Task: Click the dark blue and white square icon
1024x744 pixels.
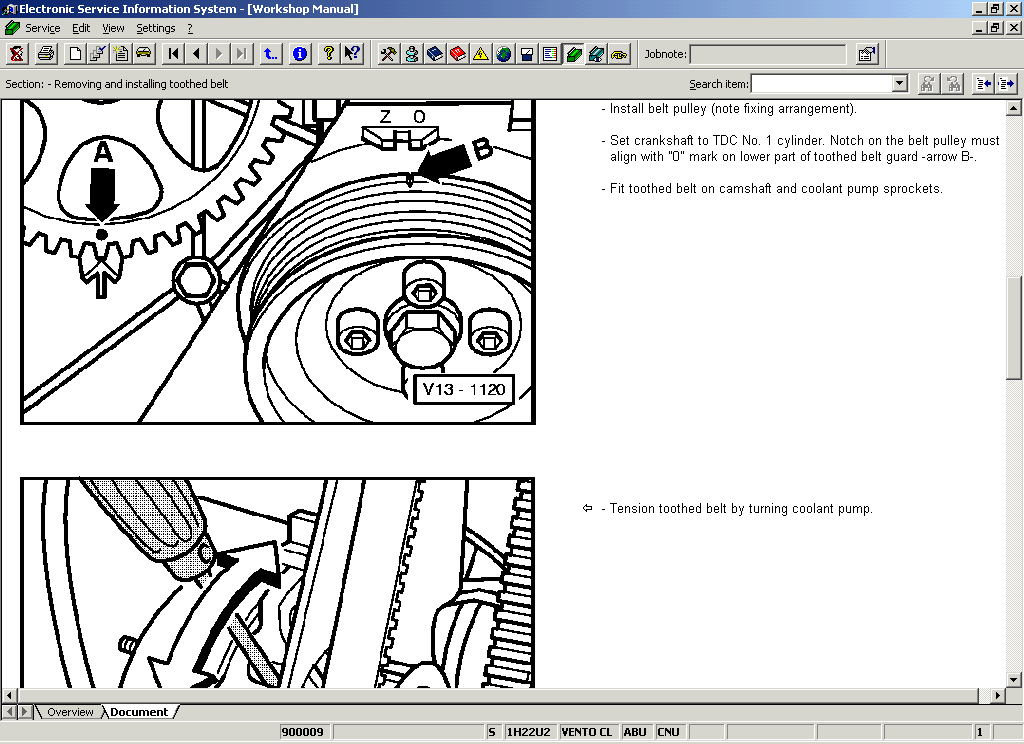Action: tap(526, 54)
